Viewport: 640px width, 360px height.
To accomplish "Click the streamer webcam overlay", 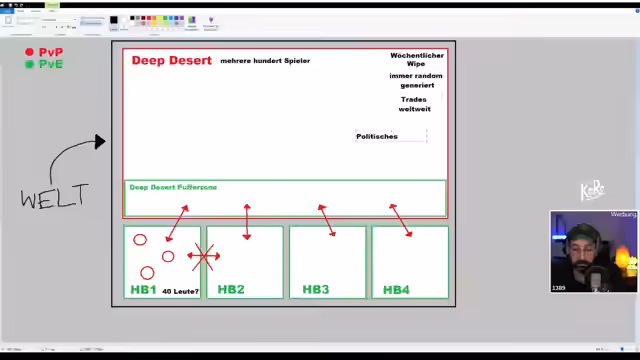I will coord(593,251).
